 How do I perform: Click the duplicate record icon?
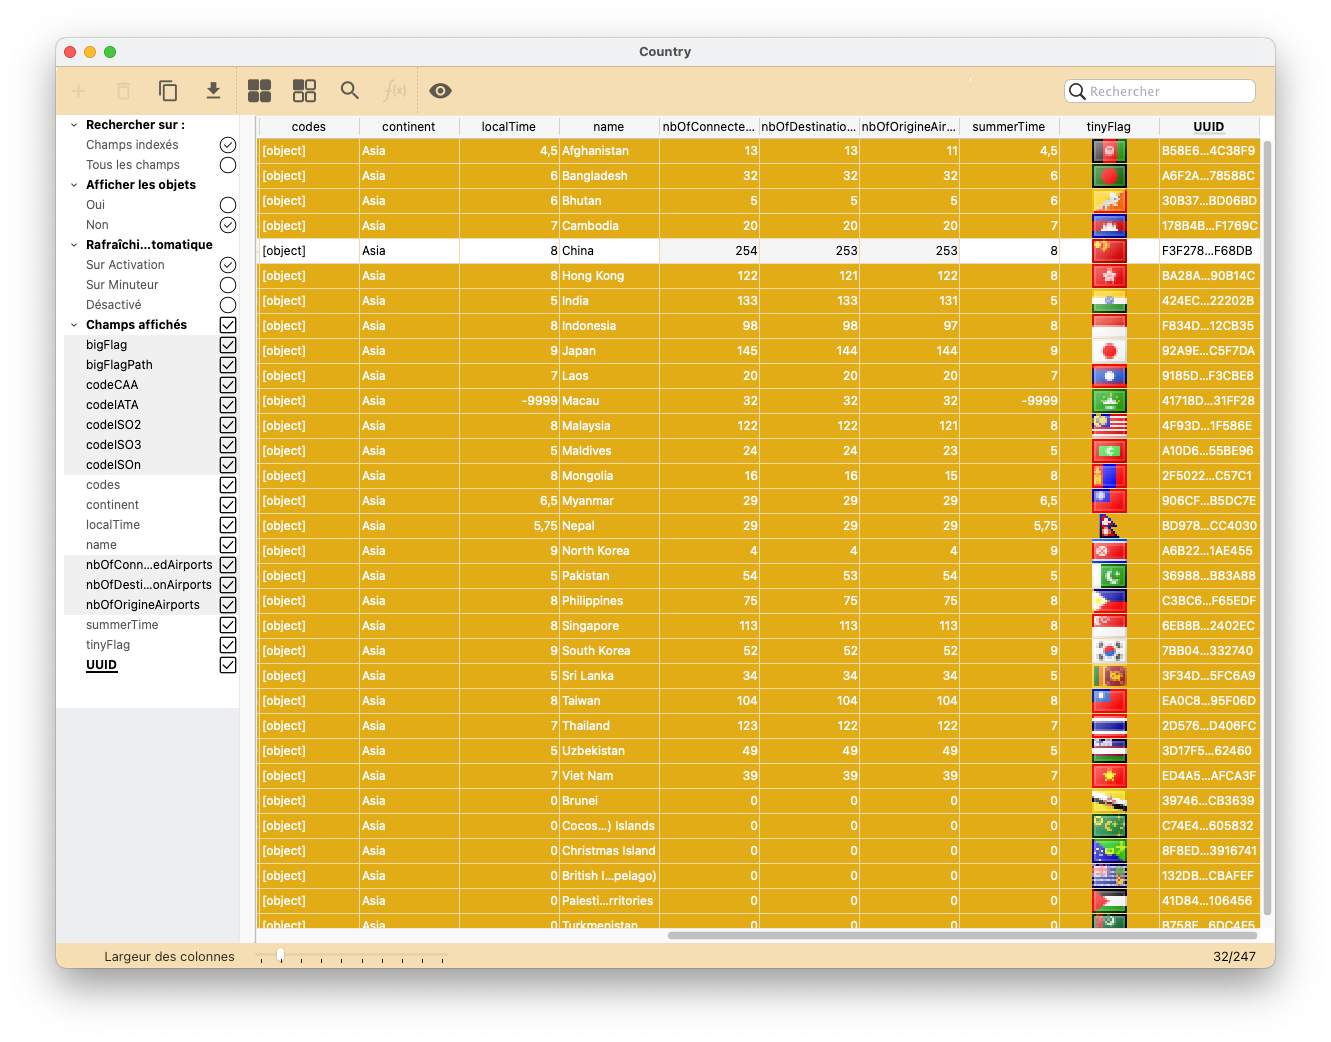168,91
